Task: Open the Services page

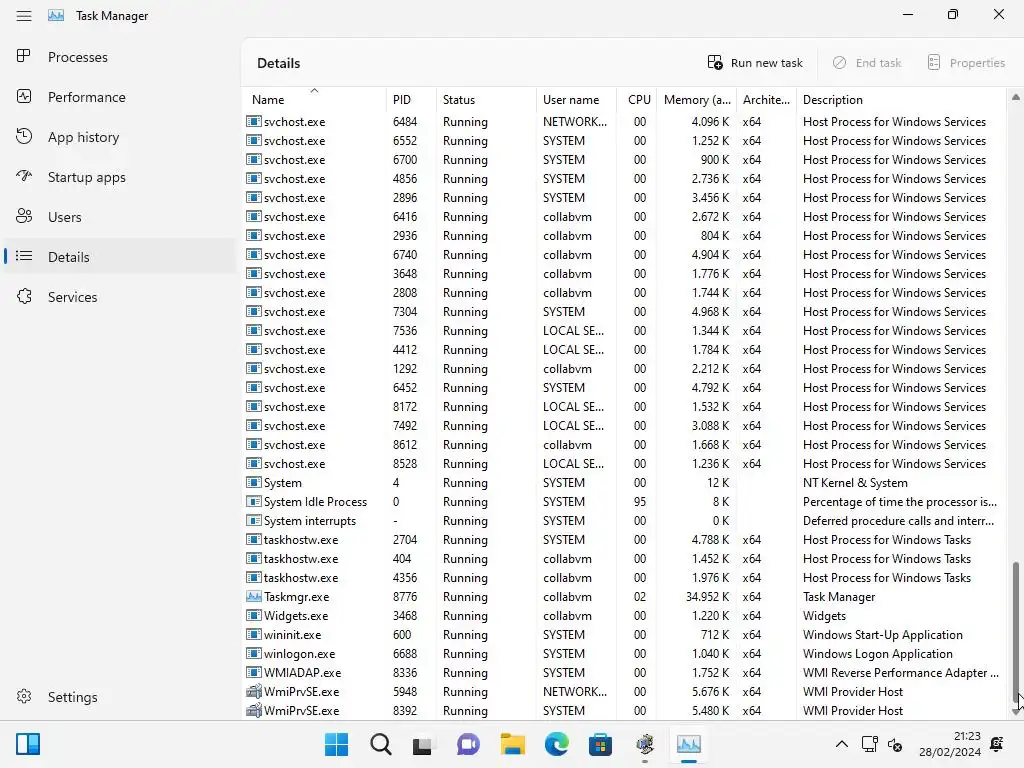Action: (x=119, y=297)
